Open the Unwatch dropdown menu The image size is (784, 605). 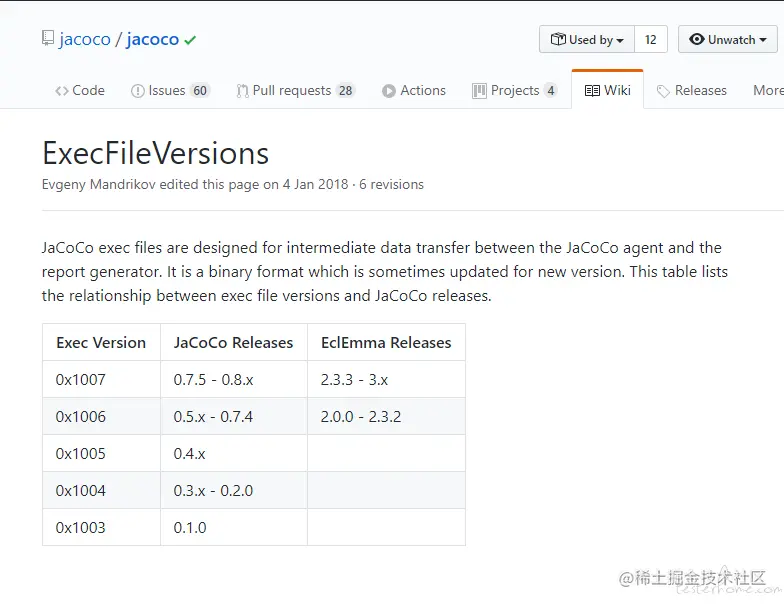(x=728, y=39)
